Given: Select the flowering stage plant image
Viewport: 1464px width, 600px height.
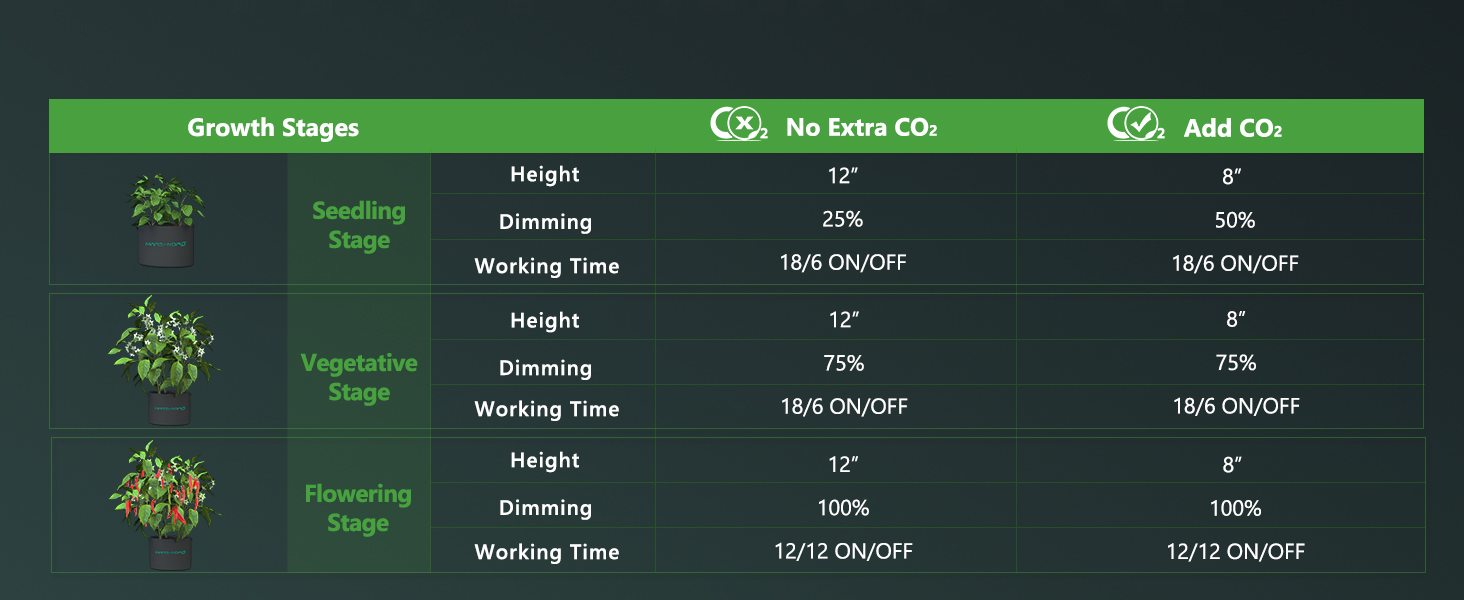Looking at the screenshot, I should point(165,505).
